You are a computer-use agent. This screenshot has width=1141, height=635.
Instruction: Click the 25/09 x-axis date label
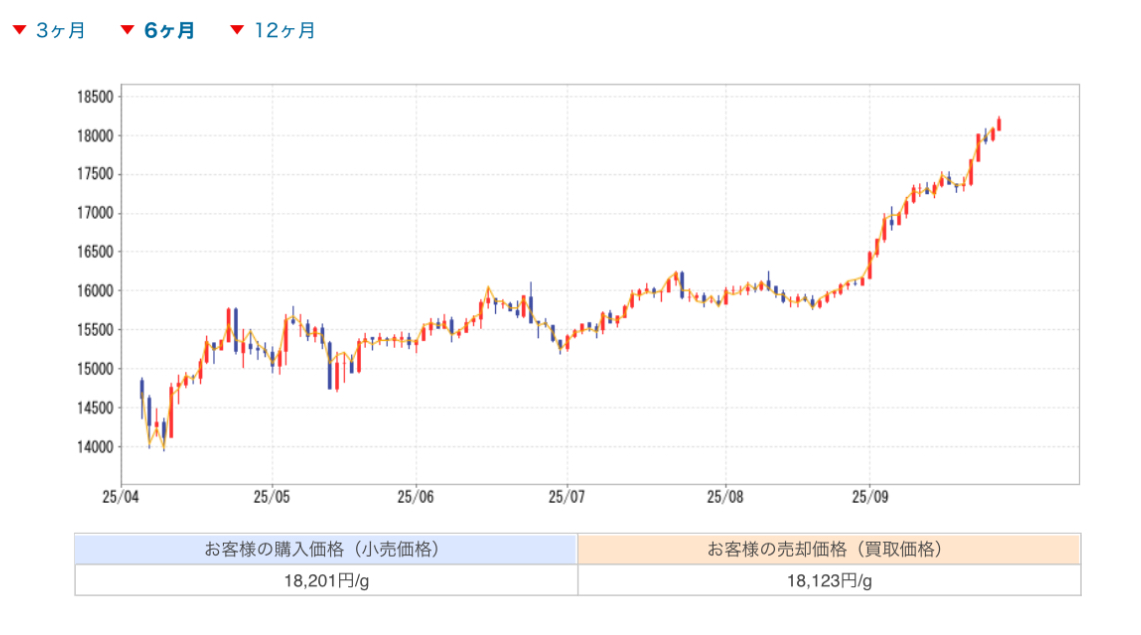click(x=869, y=496)
